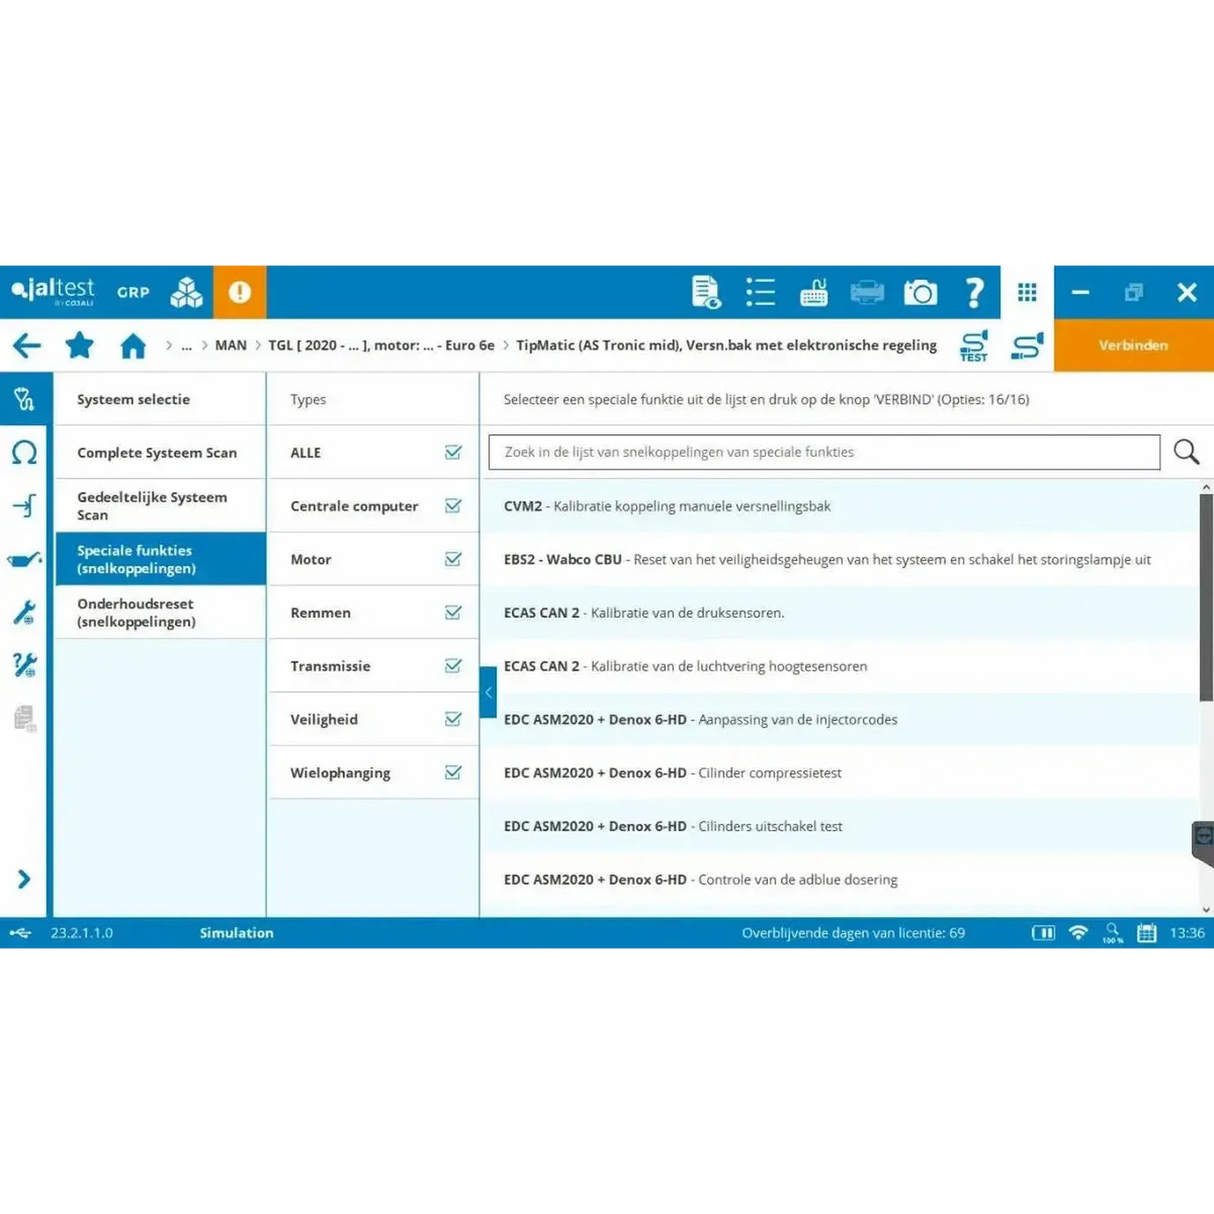Click in the special functions search field
The width and height of the screenshot is (1214, 1214).
point(824,452)
